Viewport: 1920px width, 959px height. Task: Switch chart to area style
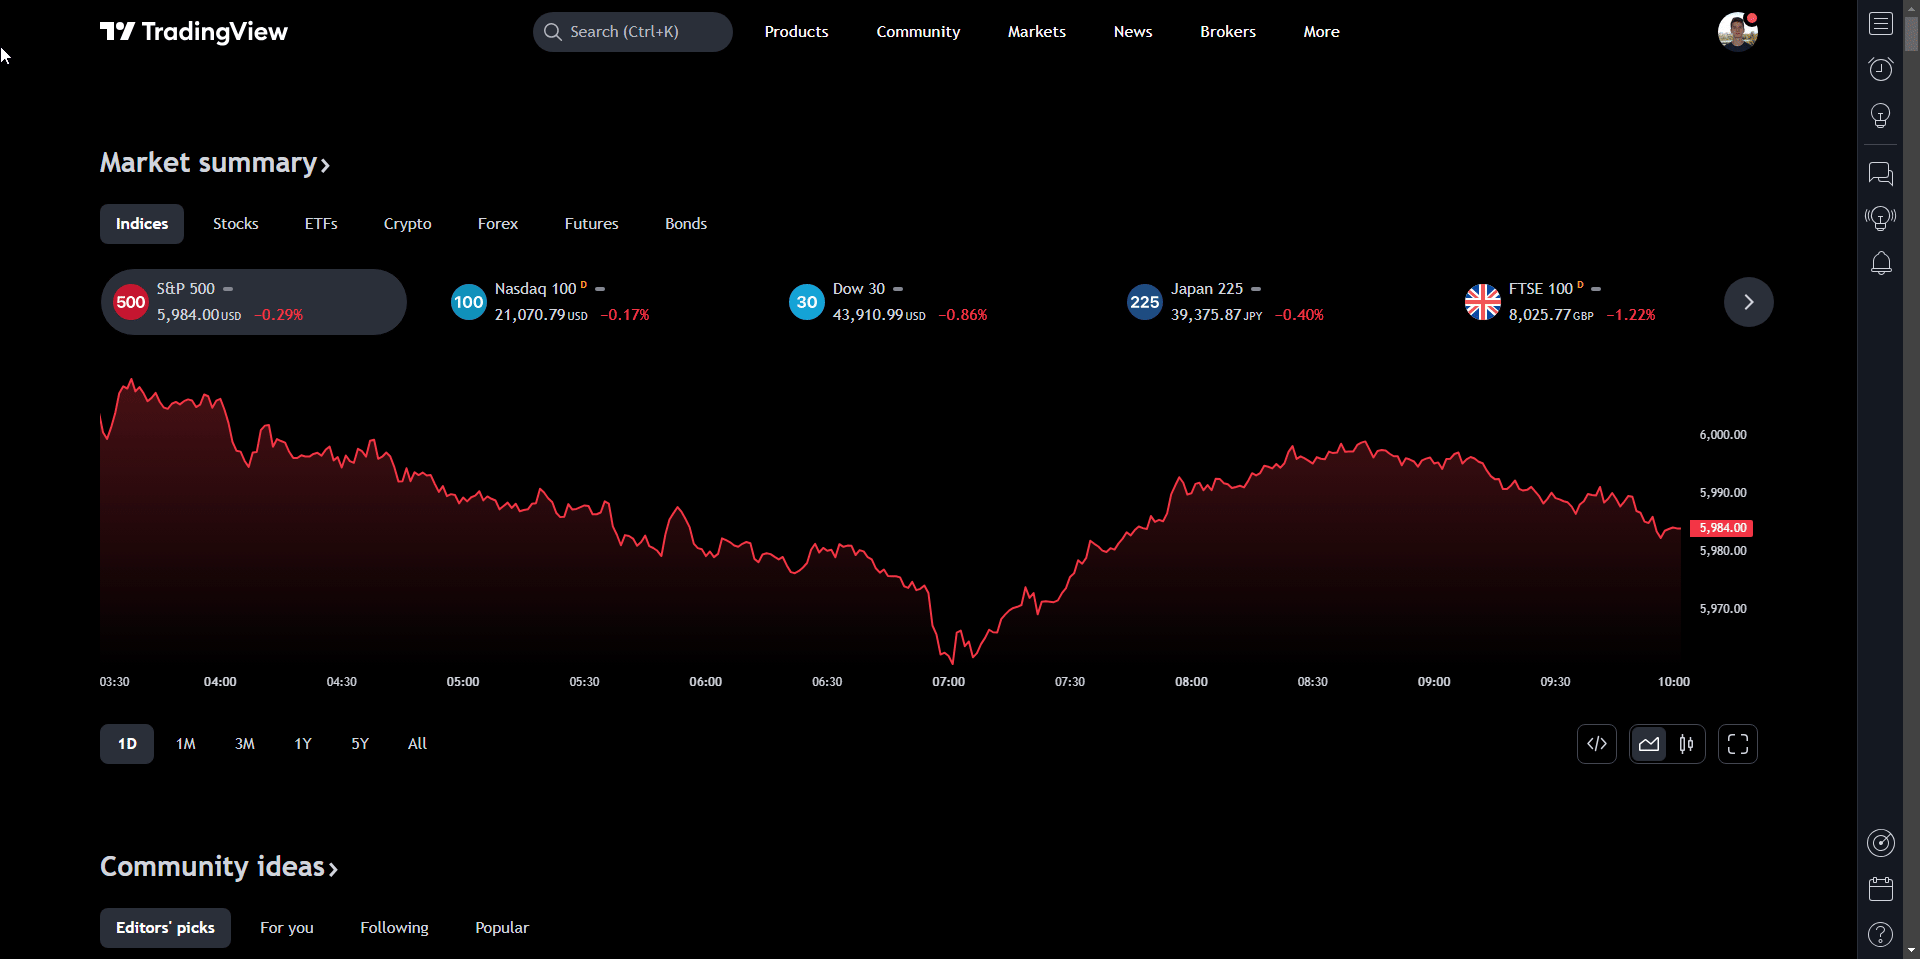(x=1649, y=744)
